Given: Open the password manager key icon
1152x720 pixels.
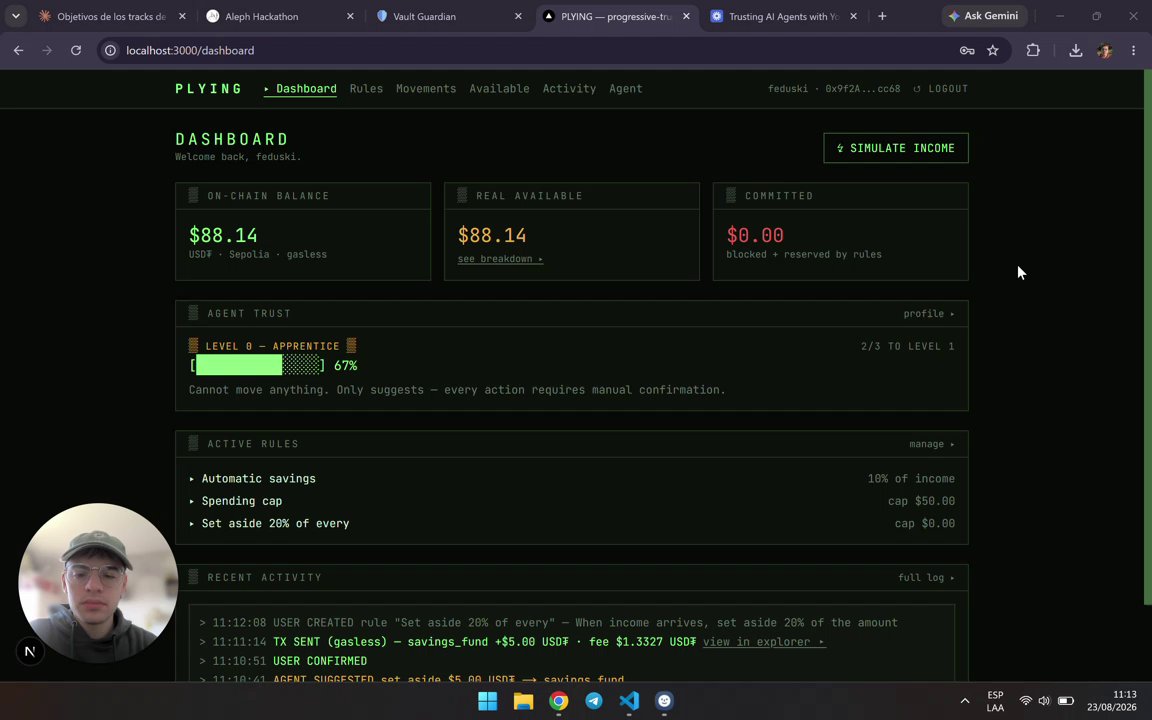Looking at the screenshot, I should (x=967, y=50).
